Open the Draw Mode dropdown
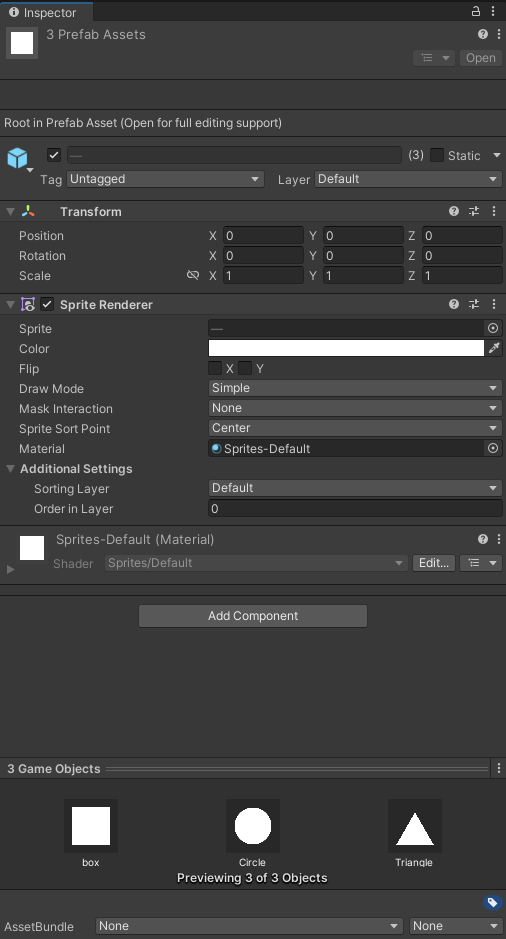The width and height of the screenshot is (506, 939). click(x=355, y=388)
